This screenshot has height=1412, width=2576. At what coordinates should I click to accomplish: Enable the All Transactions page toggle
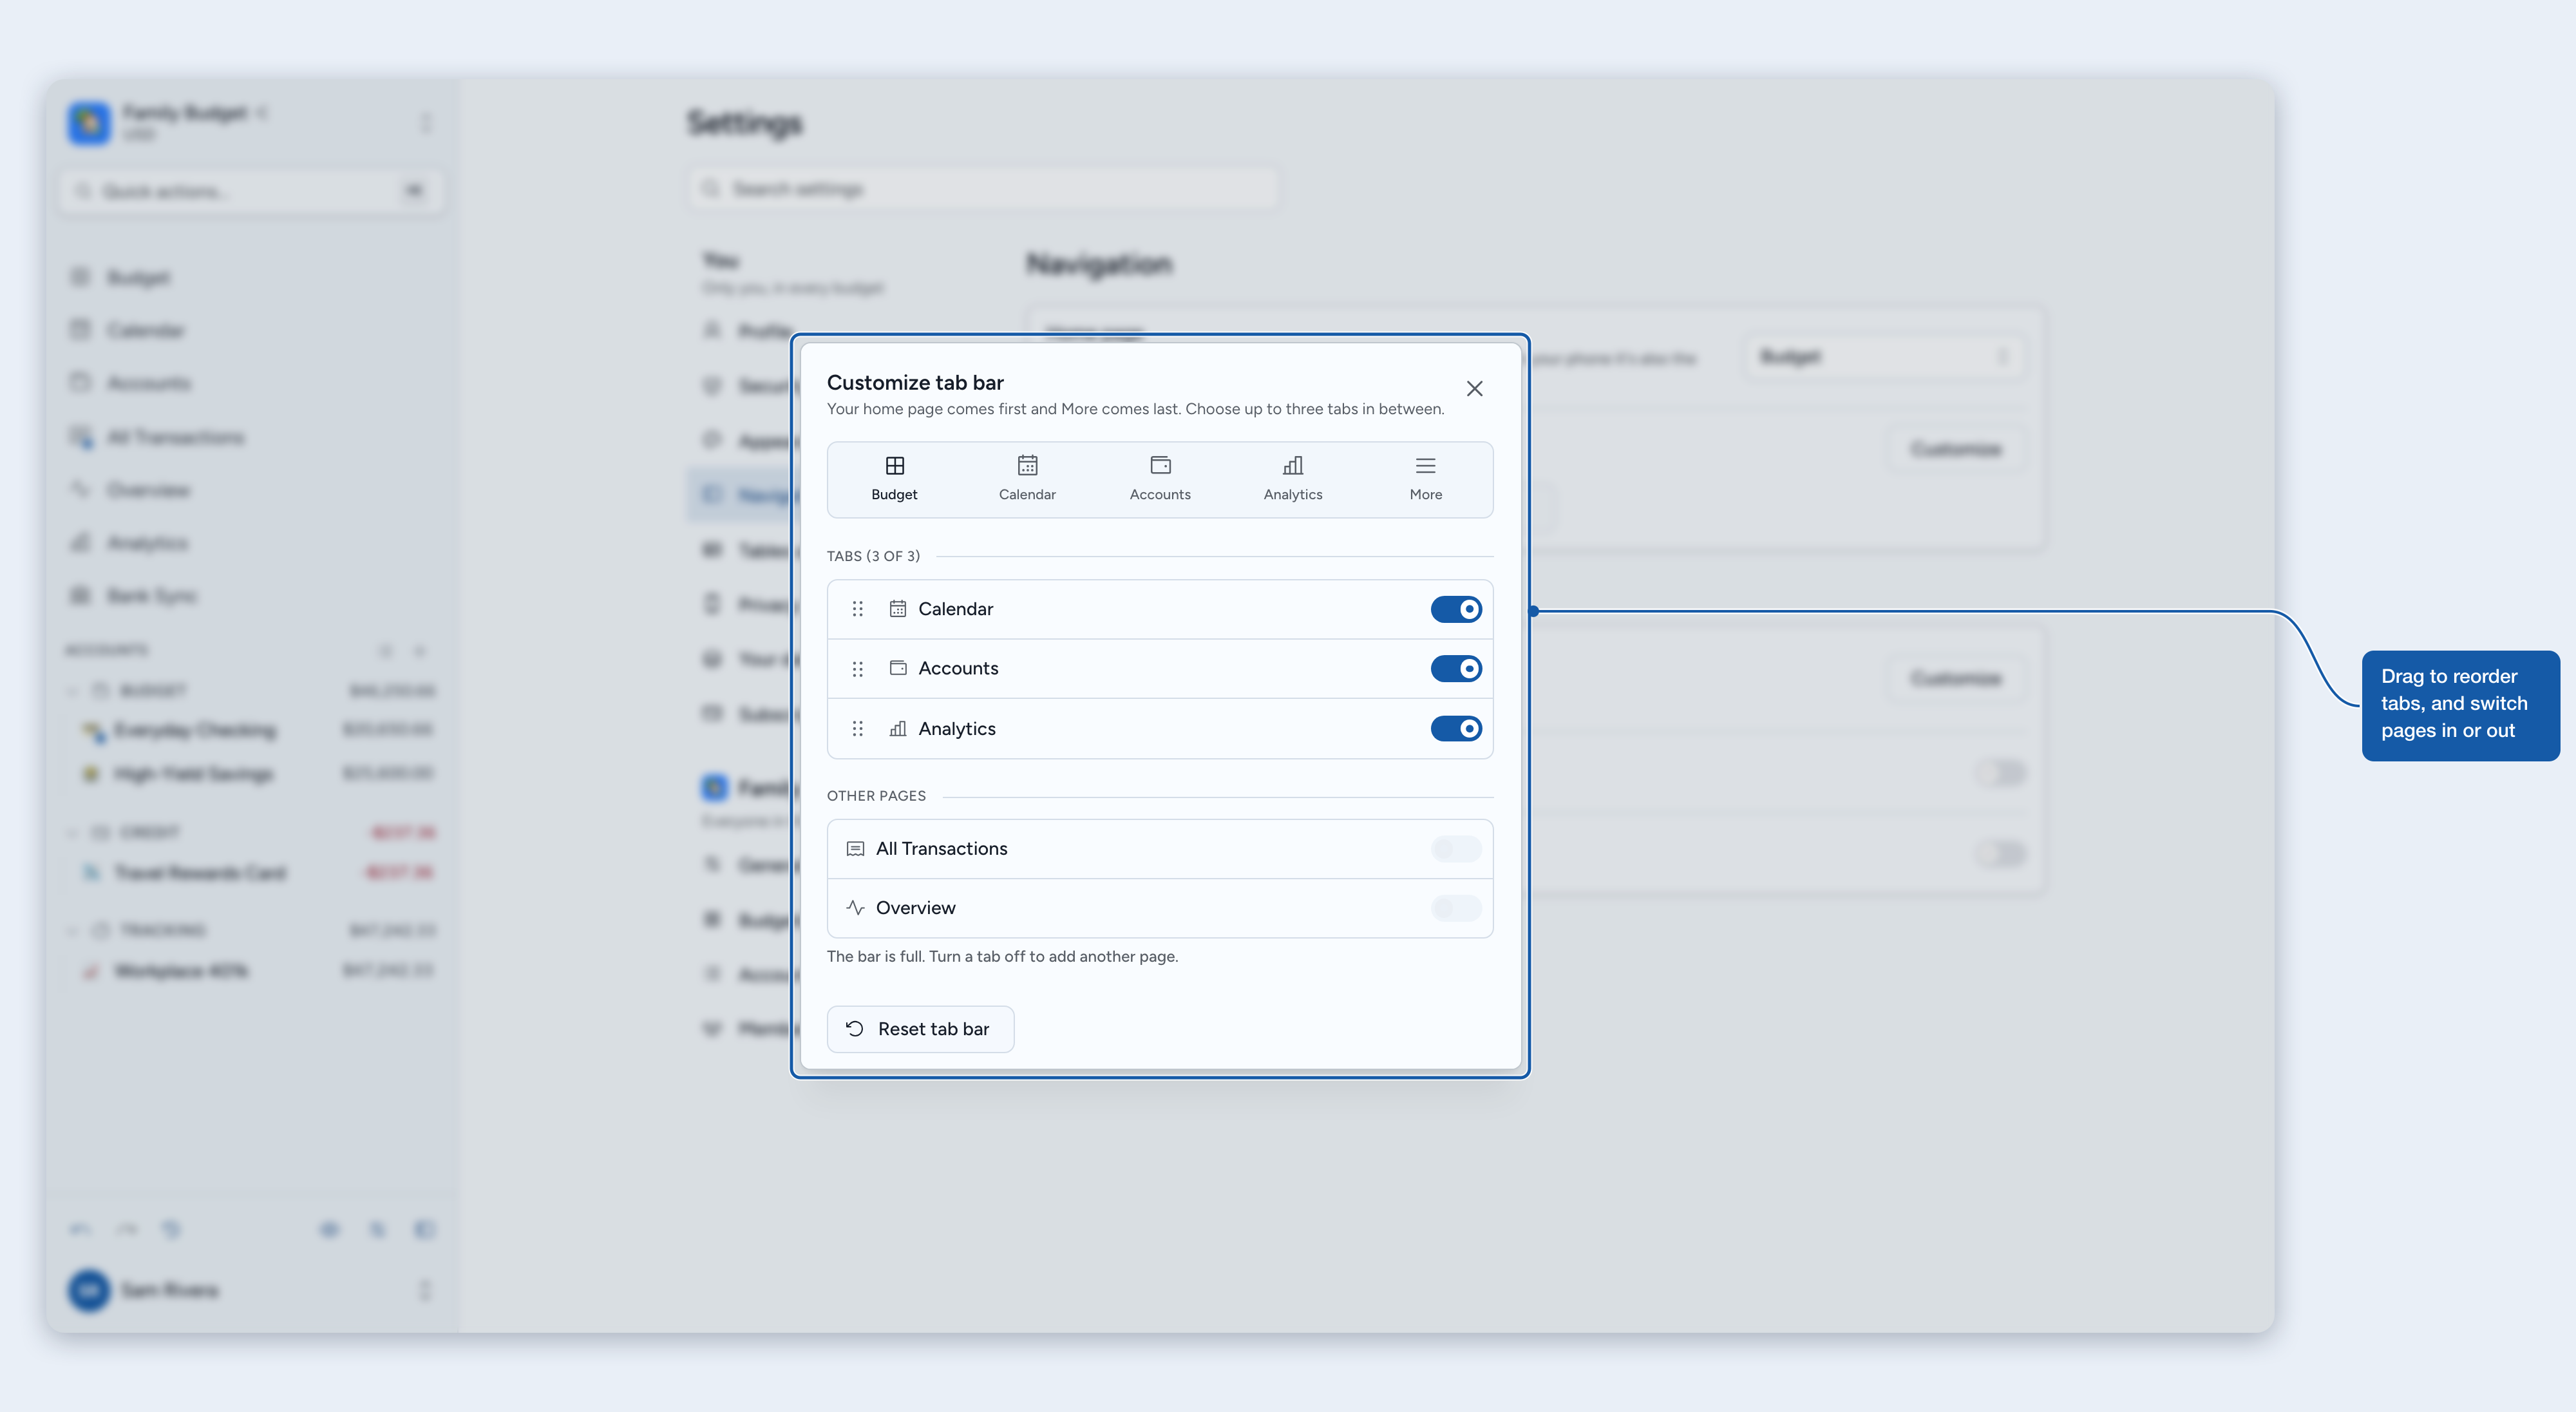pyautogui.click(x=1456, y=849)
